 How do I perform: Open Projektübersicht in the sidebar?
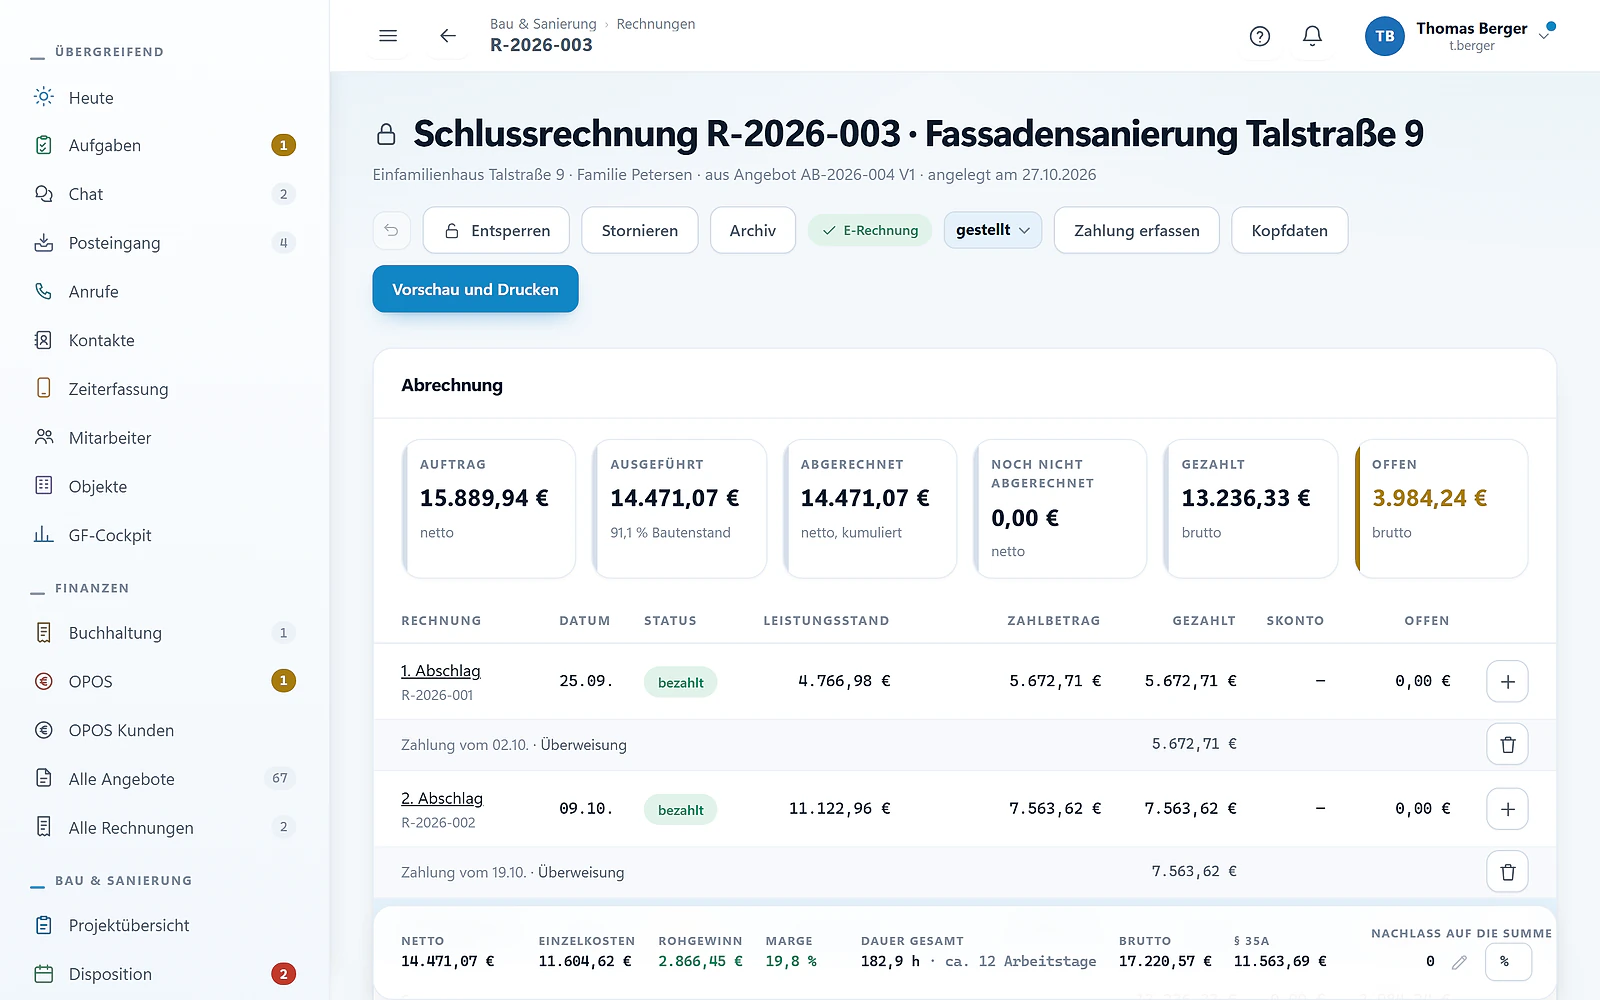[164, 925]
